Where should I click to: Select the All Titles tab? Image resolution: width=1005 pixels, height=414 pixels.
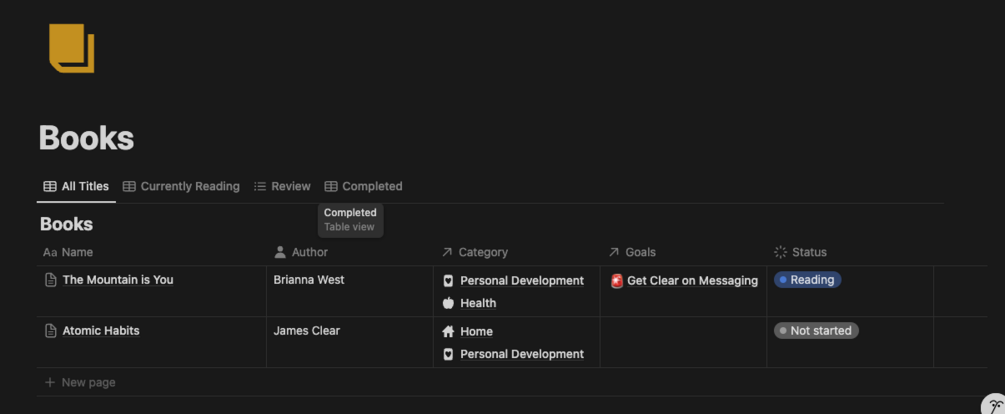tap(76, 186)
